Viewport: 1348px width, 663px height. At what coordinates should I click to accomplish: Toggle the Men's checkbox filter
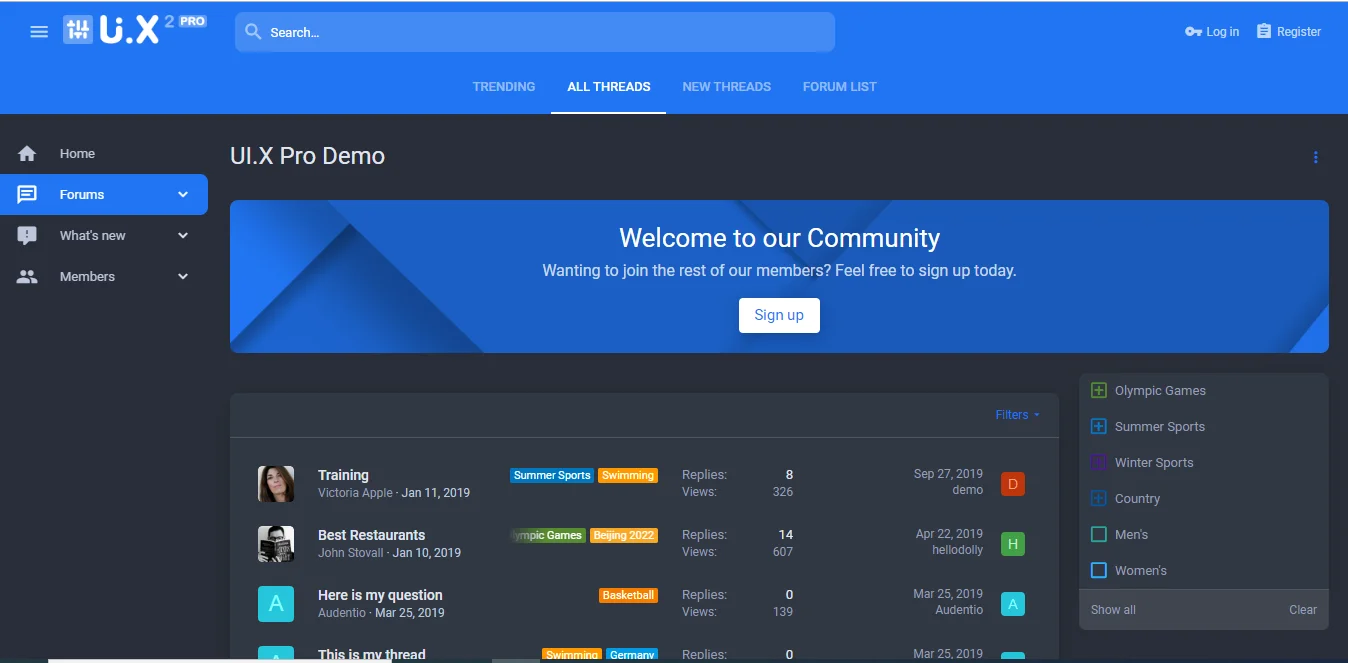1098,535
